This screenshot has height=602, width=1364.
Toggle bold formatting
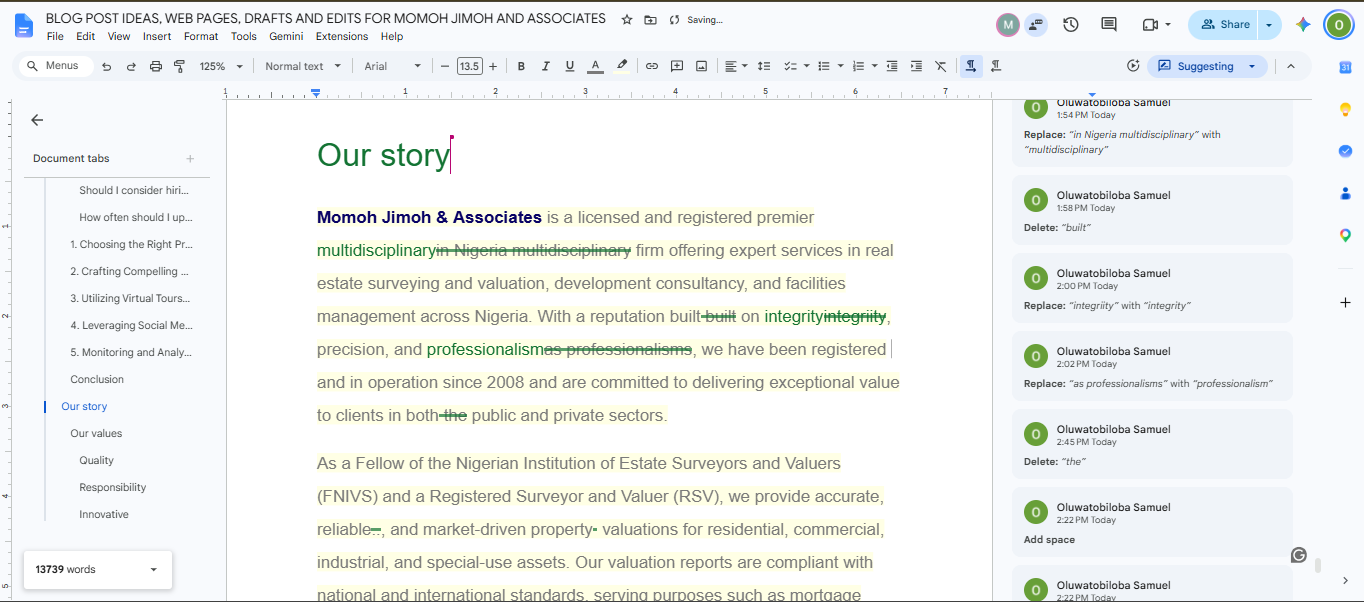(521, 66)
